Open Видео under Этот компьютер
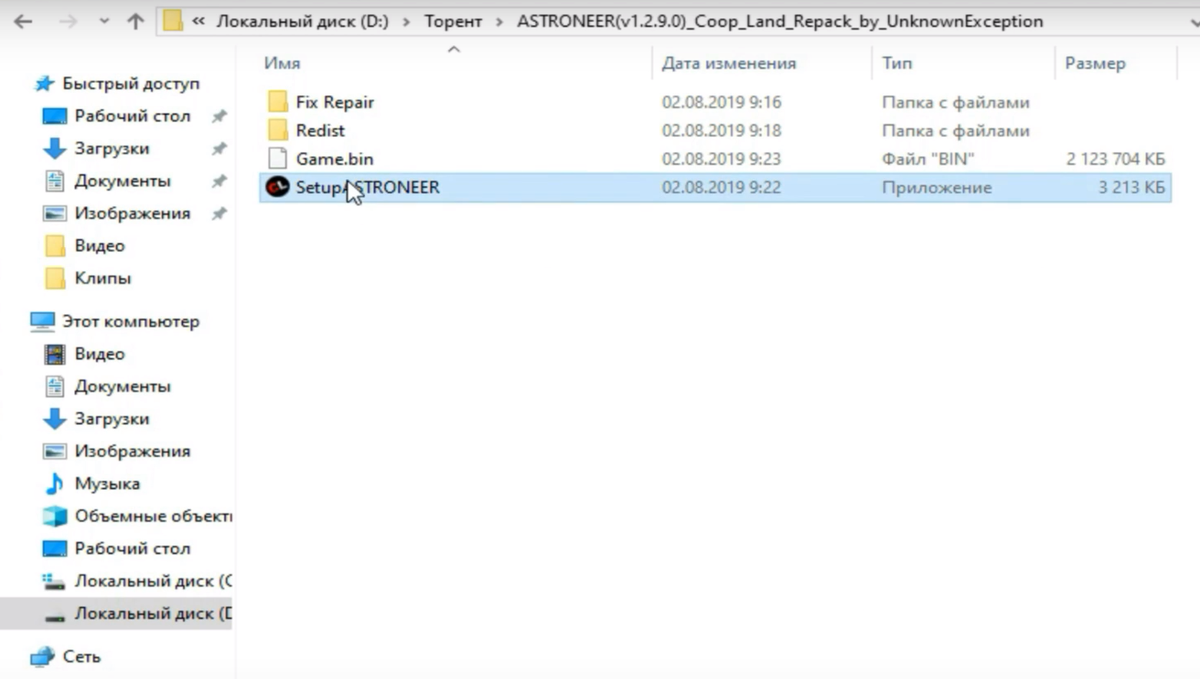Viewport: 1200px width, 679px height. pos(100,353)
